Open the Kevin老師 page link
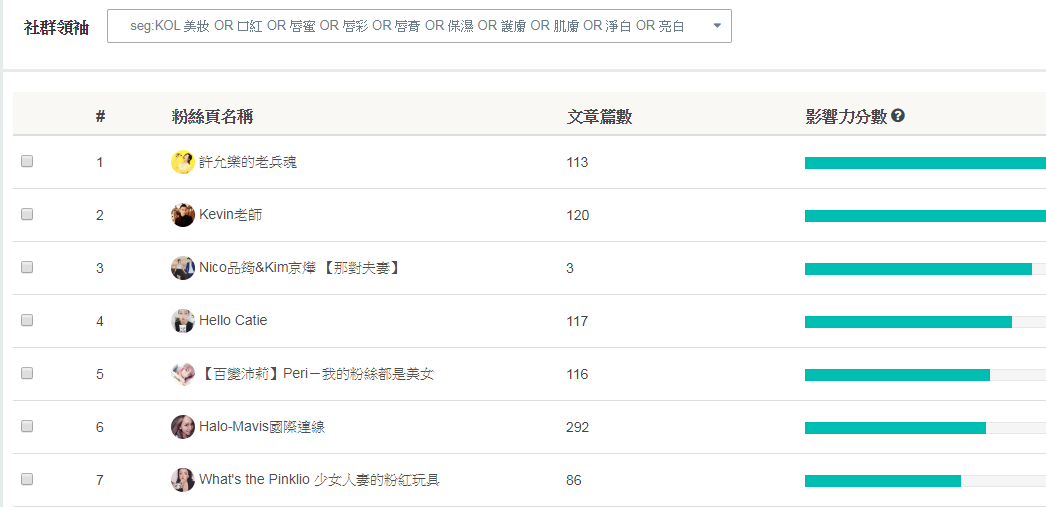The width and height of the screenshot is (1046, 507). [230, 215]
